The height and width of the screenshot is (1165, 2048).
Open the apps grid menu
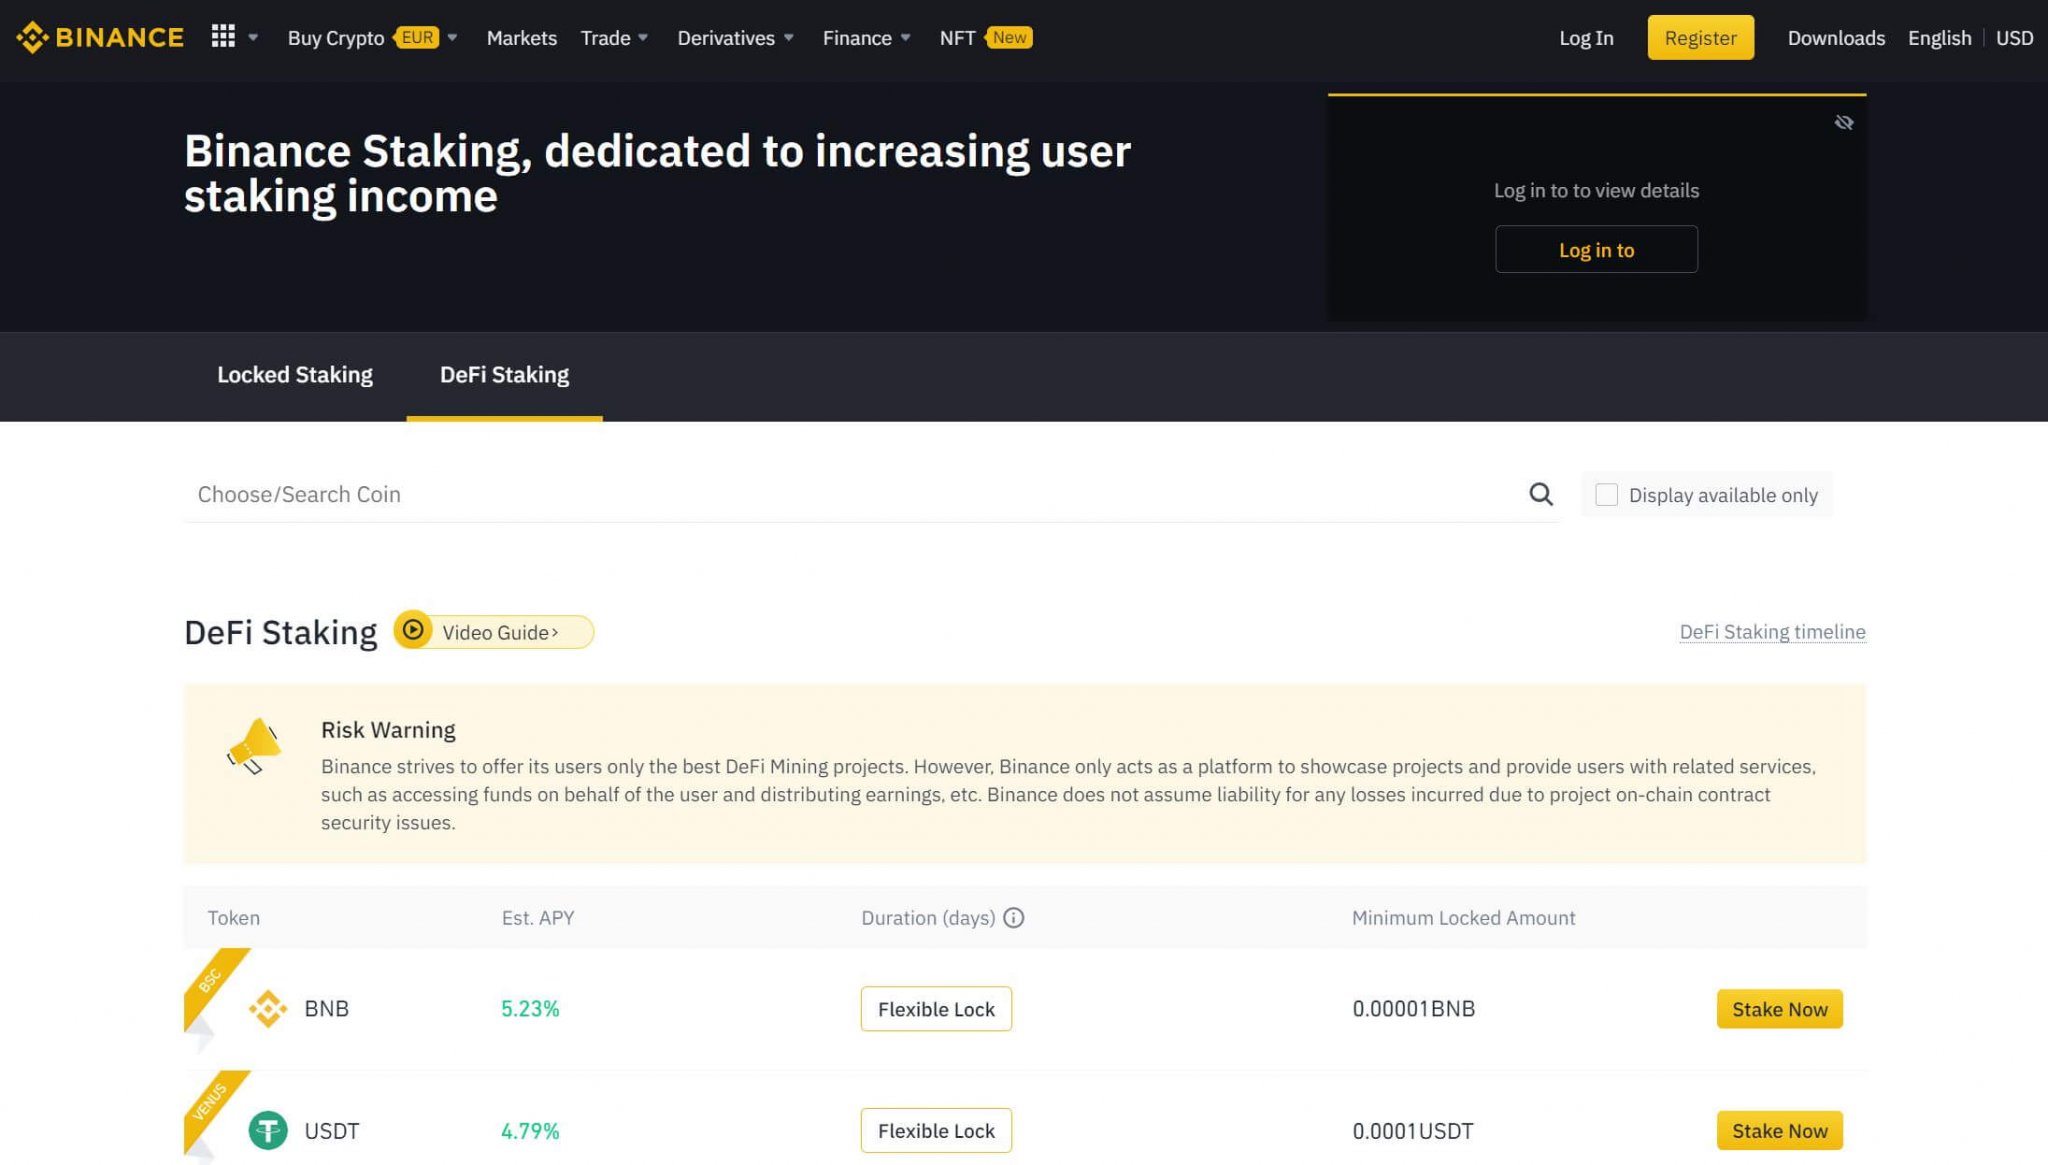[x=224, y=37]
